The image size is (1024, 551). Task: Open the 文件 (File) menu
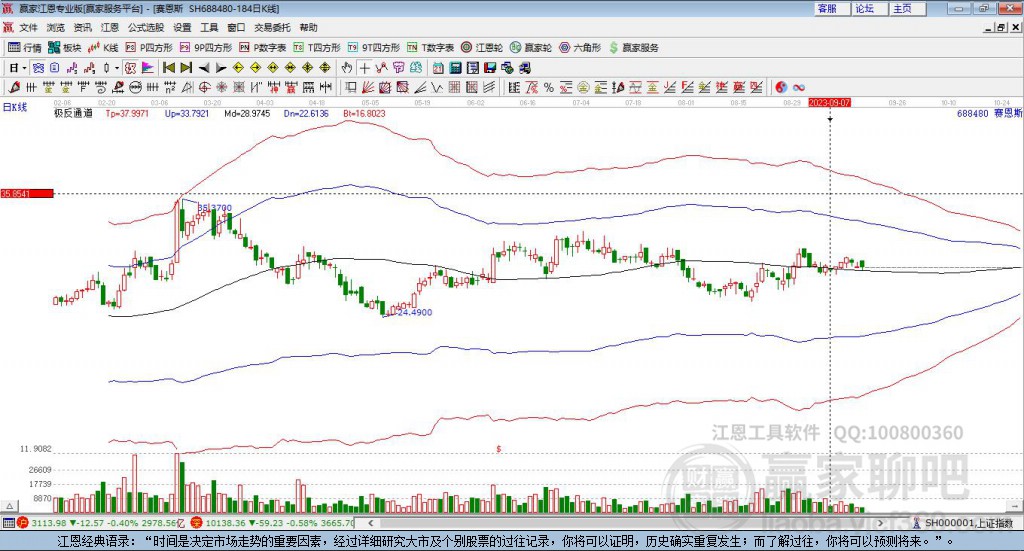[28, 27]
